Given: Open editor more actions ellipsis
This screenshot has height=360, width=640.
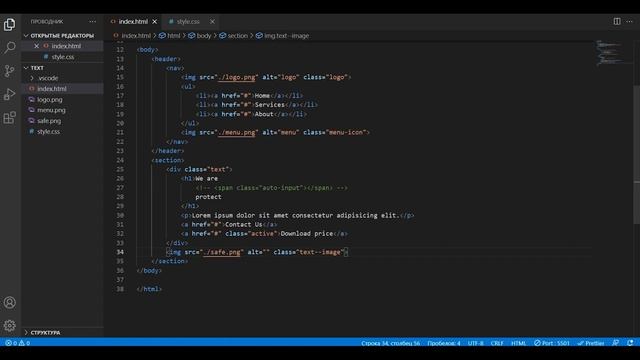Looking at the screenshot, I should [x=629, y=21].
